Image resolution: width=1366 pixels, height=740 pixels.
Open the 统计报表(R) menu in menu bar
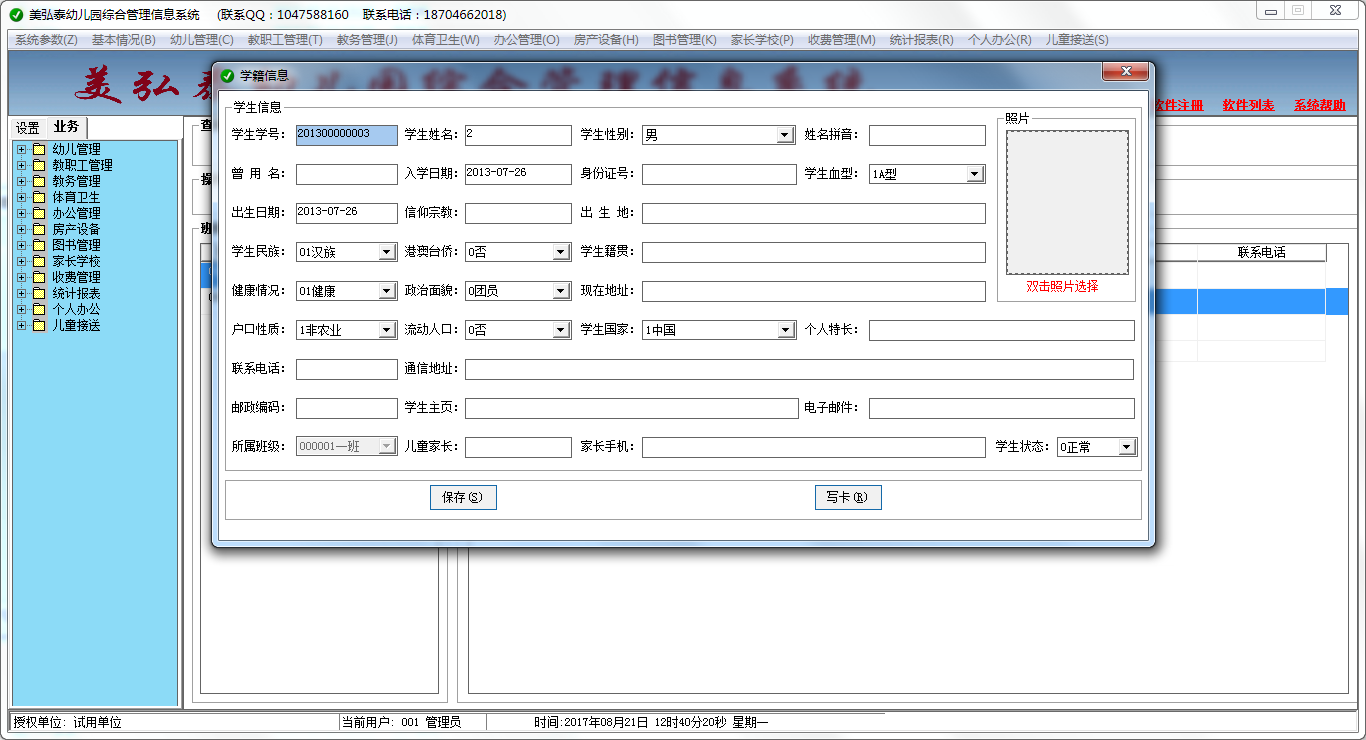(x=922, y=40)
